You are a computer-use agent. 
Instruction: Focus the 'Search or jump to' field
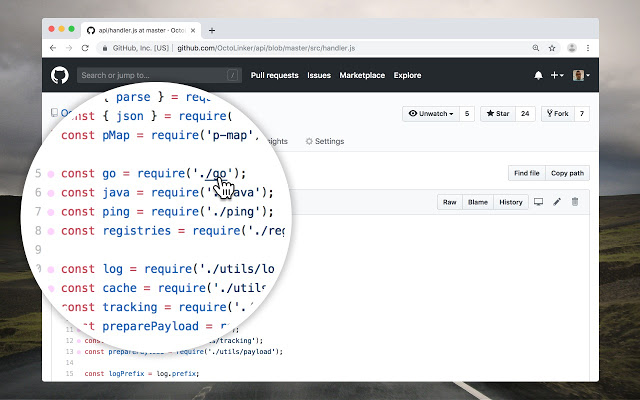pos(159,75)
